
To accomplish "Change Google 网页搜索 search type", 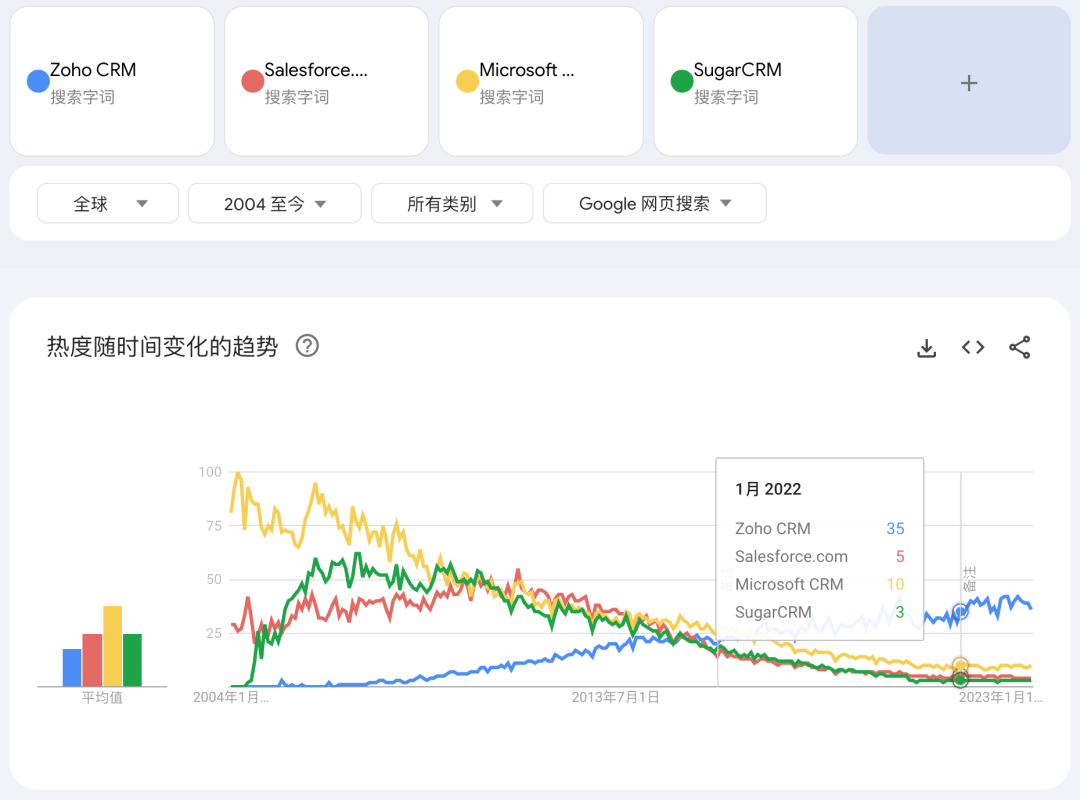I will click(x=655, y=204).
